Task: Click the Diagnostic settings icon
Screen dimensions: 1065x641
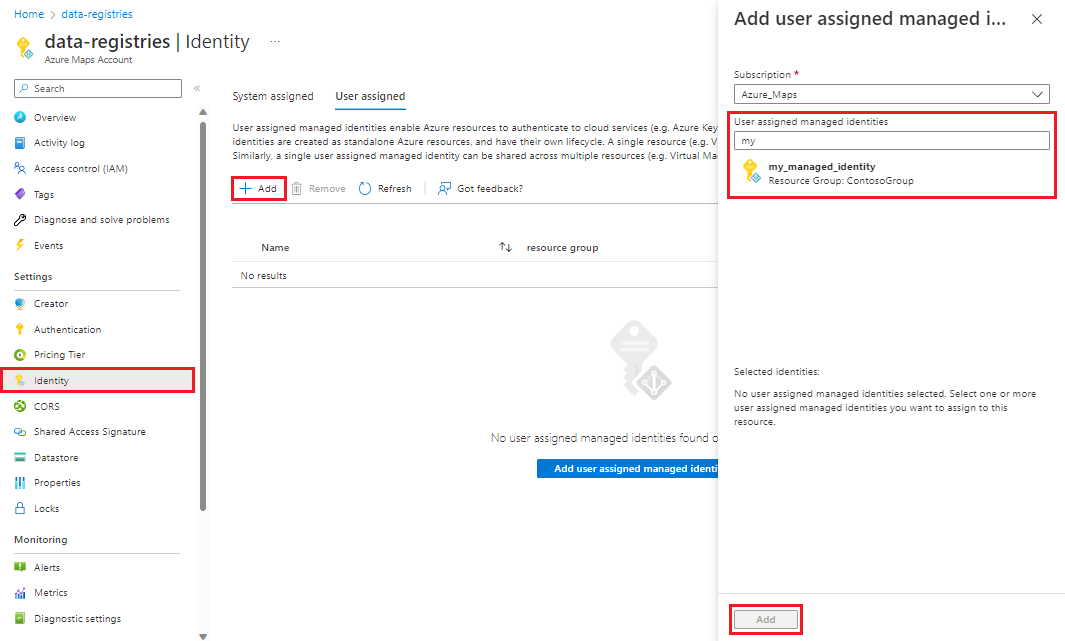Action: [x=20, y=619]
